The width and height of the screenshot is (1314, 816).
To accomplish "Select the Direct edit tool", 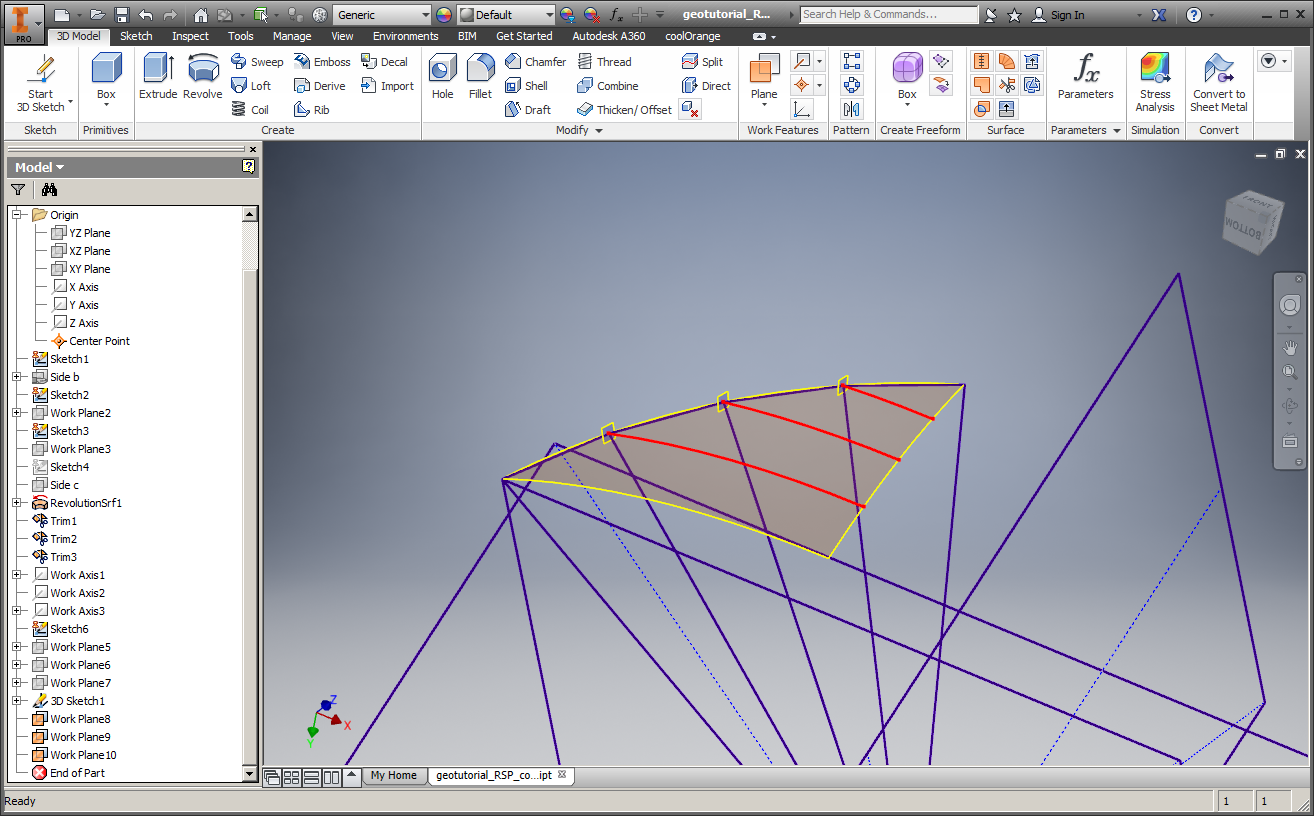I will point(706,86).
